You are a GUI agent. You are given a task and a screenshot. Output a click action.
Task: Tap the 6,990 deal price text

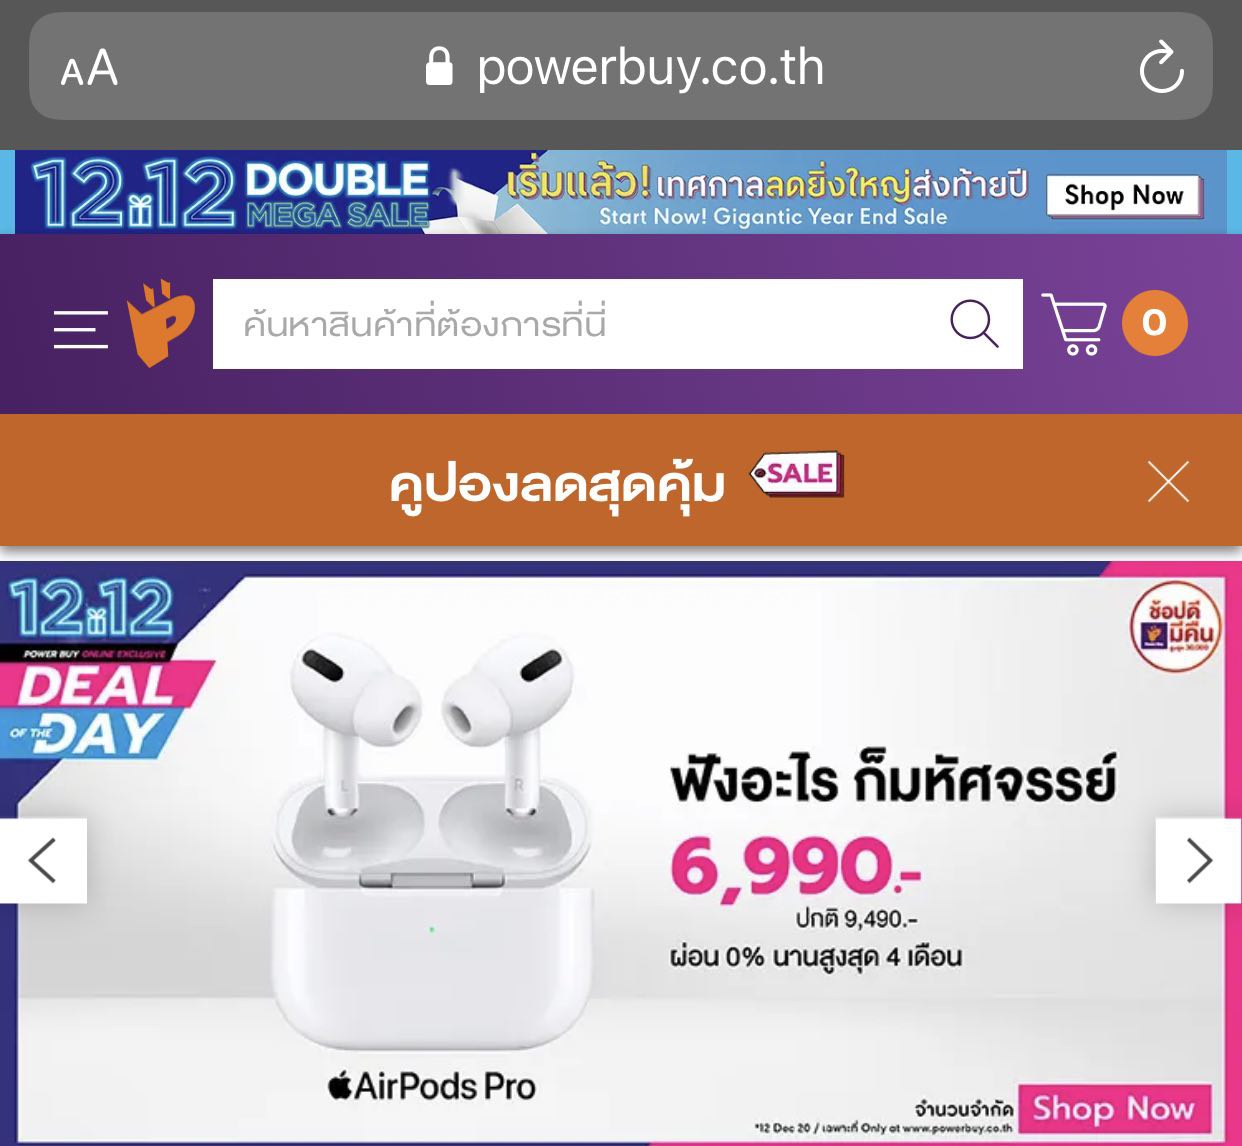click(x=796, y=865)
